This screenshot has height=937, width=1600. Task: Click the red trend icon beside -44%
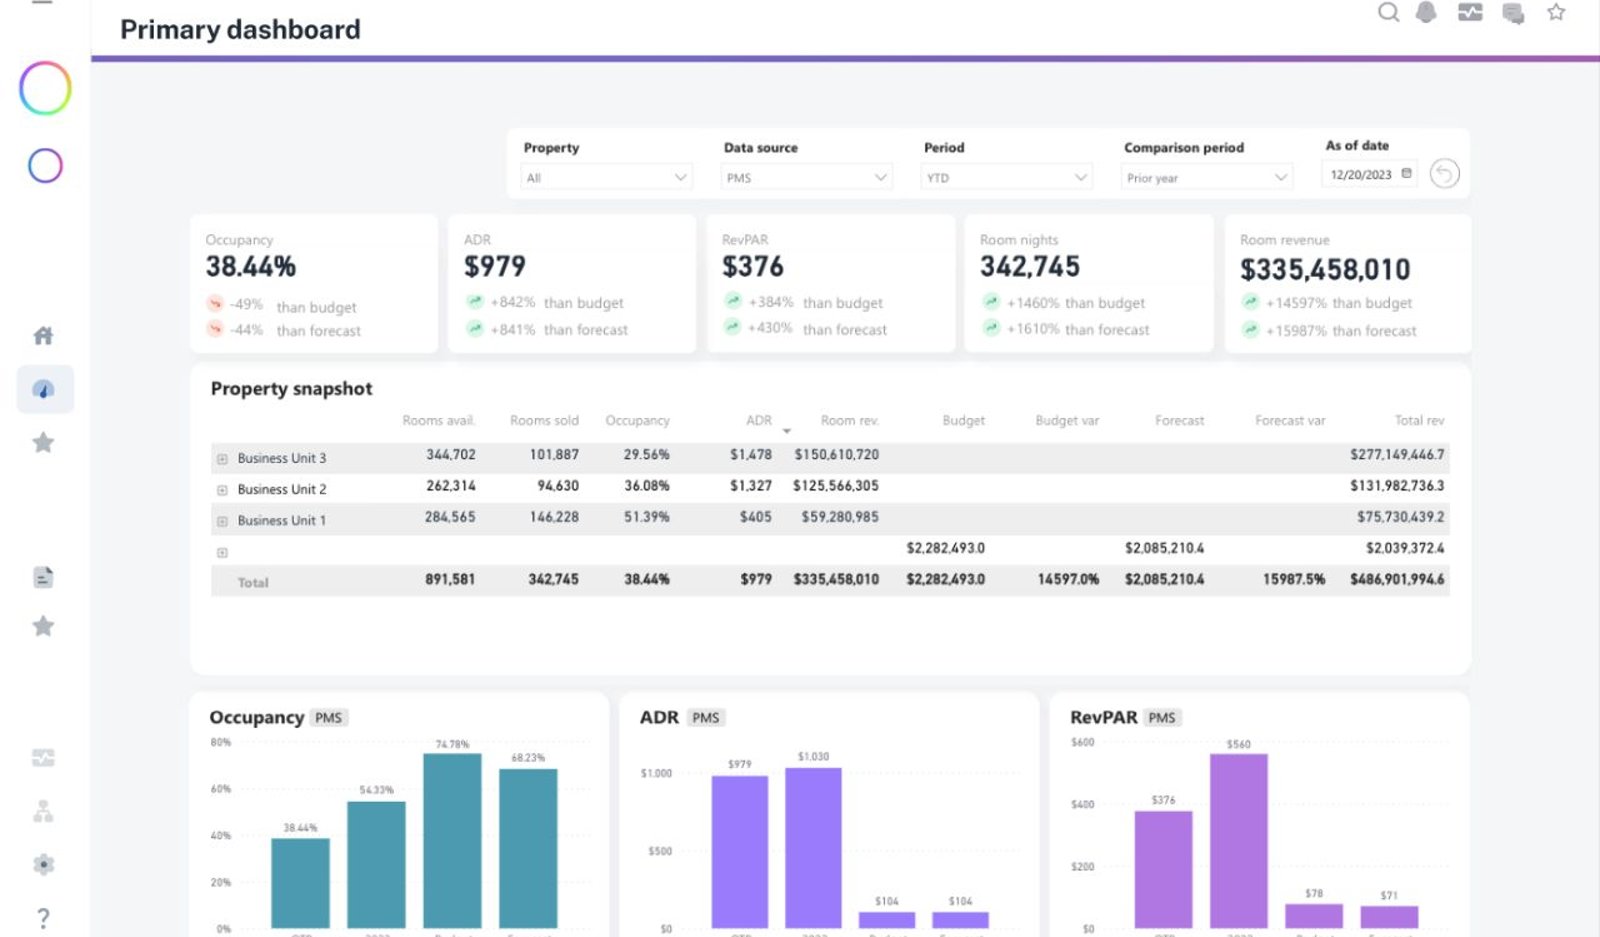point(215,329)
